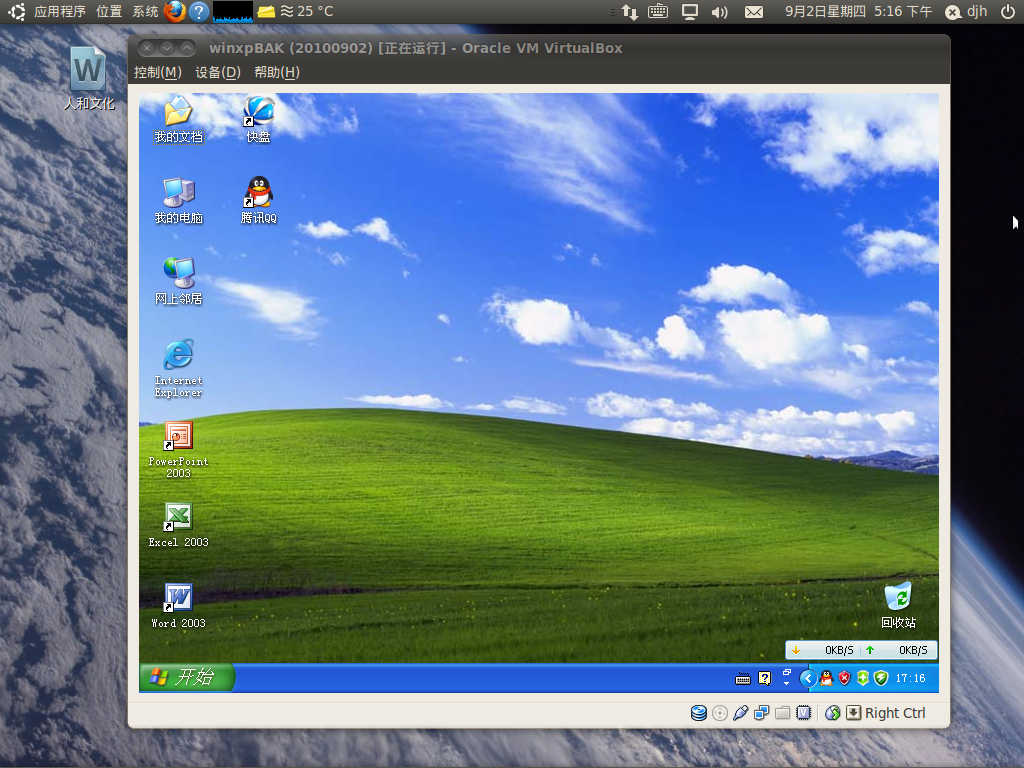Click the keyboard capture host key icon
Image resolution: width=1024 pixels, height=768 pixels.
coord(854,713)
